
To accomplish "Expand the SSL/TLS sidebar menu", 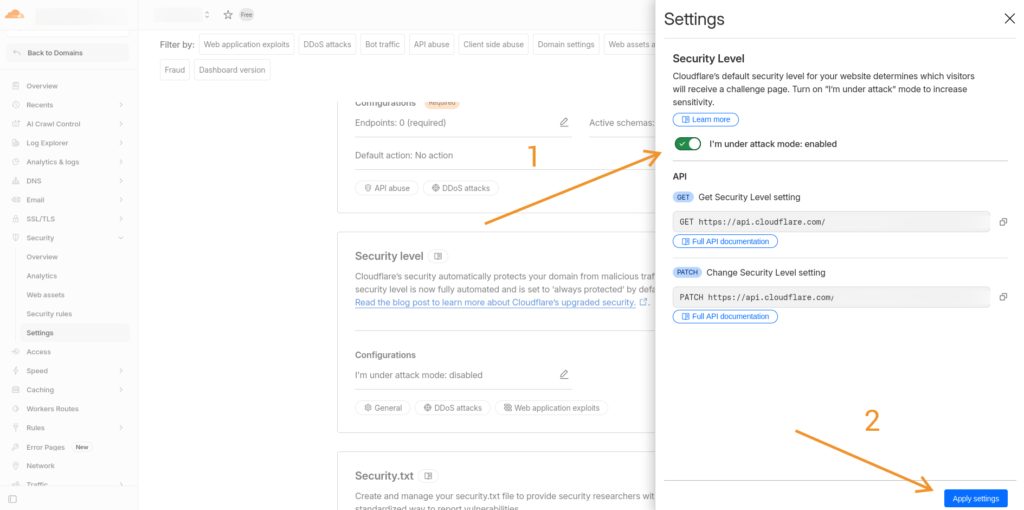I will pyautogui.click(x=121, y=219).
